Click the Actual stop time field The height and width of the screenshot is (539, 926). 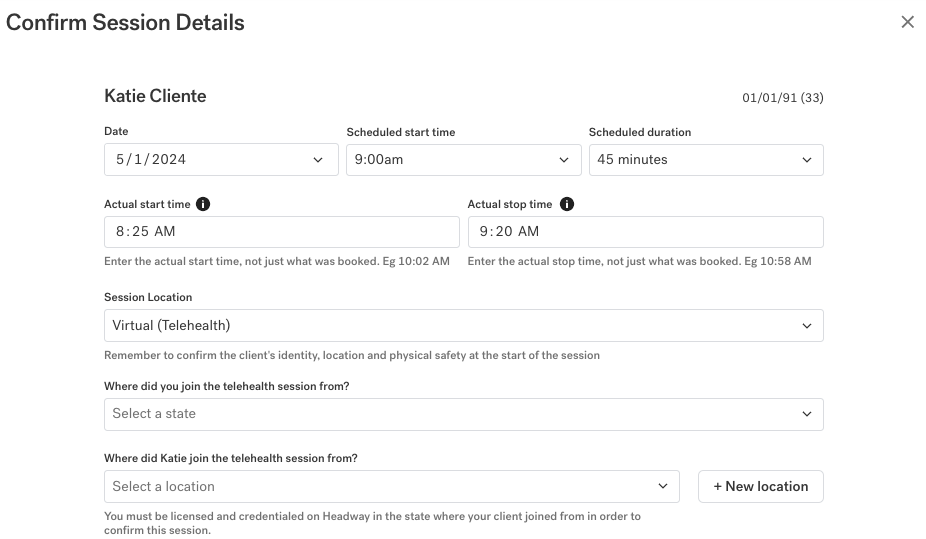coord(645,232)
